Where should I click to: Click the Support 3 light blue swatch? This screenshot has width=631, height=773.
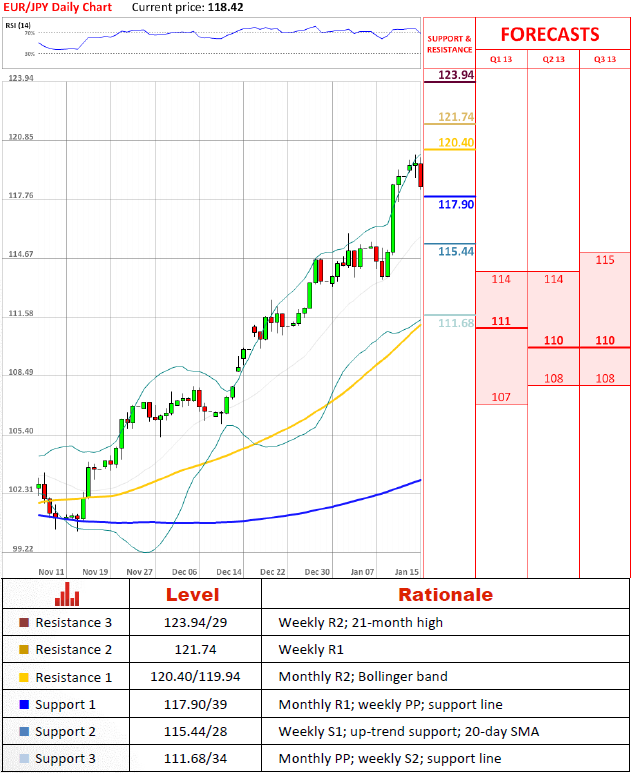[24, 759]
